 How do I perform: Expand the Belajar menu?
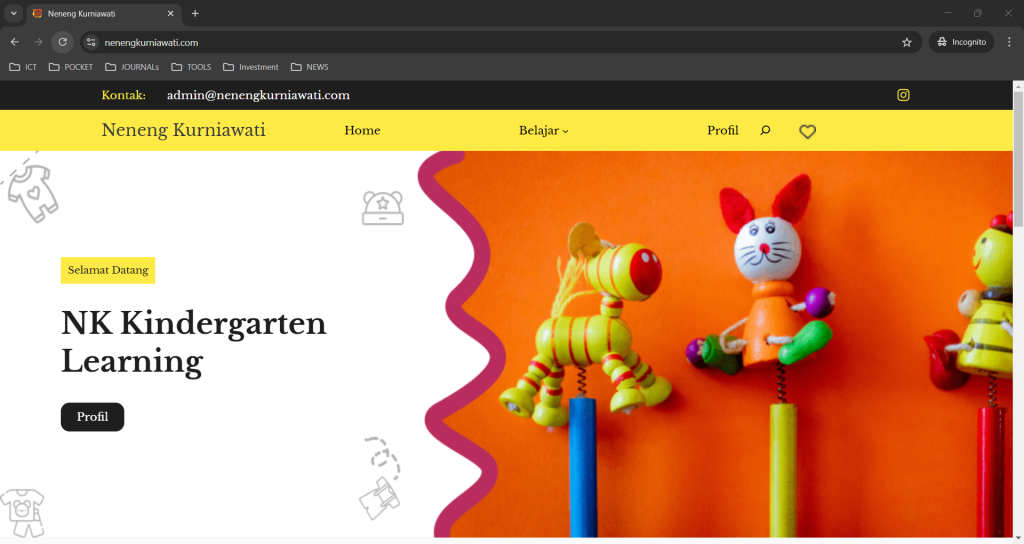tap(543, 131)
